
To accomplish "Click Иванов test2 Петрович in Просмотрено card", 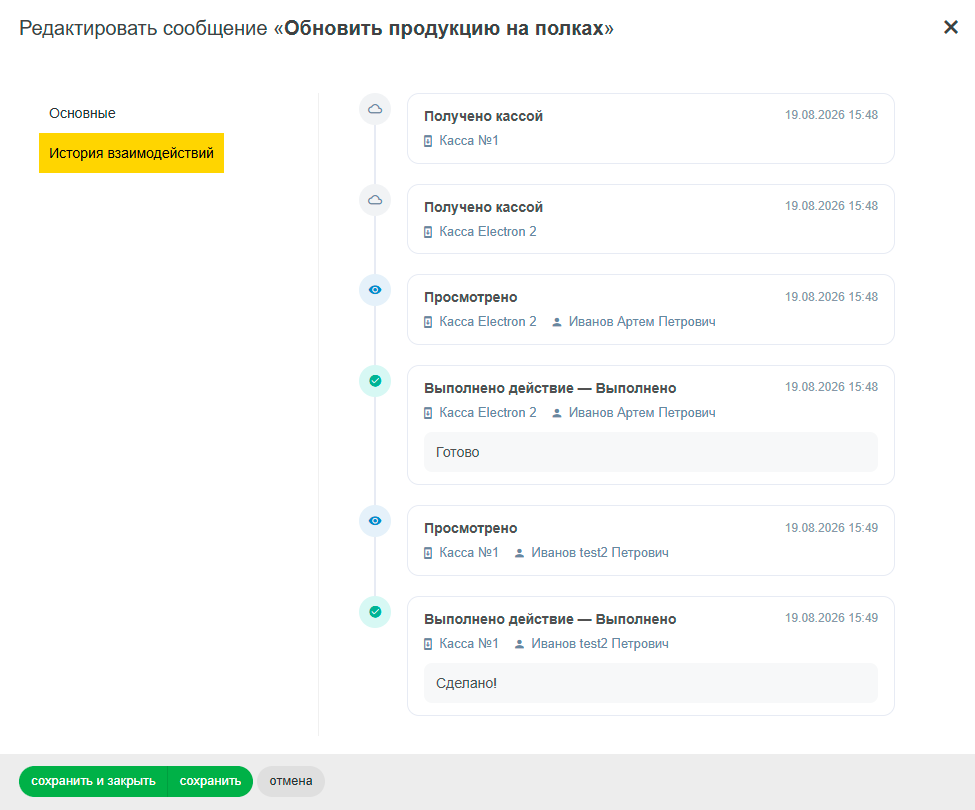I will point(599,553).
